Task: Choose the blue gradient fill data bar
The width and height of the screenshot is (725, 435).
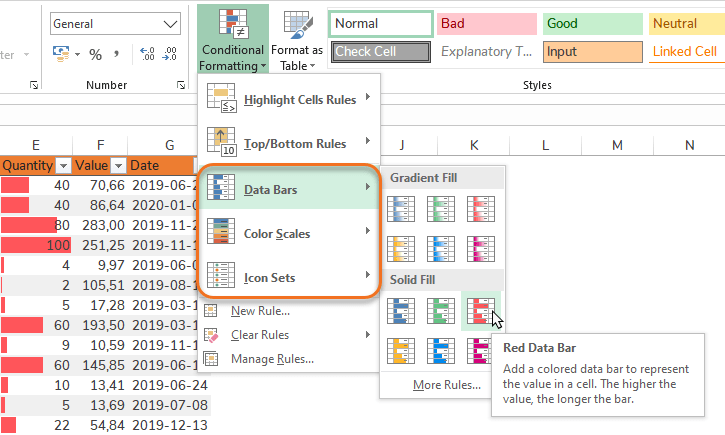Action: [402, 208]
